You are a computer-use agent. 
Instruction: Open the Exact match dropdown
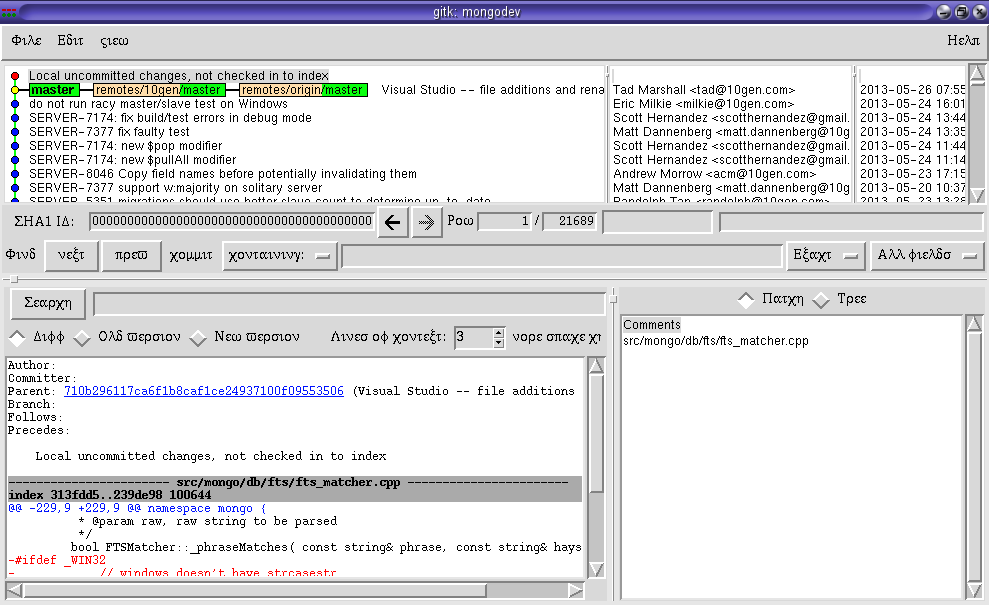(x=825, y=256)
